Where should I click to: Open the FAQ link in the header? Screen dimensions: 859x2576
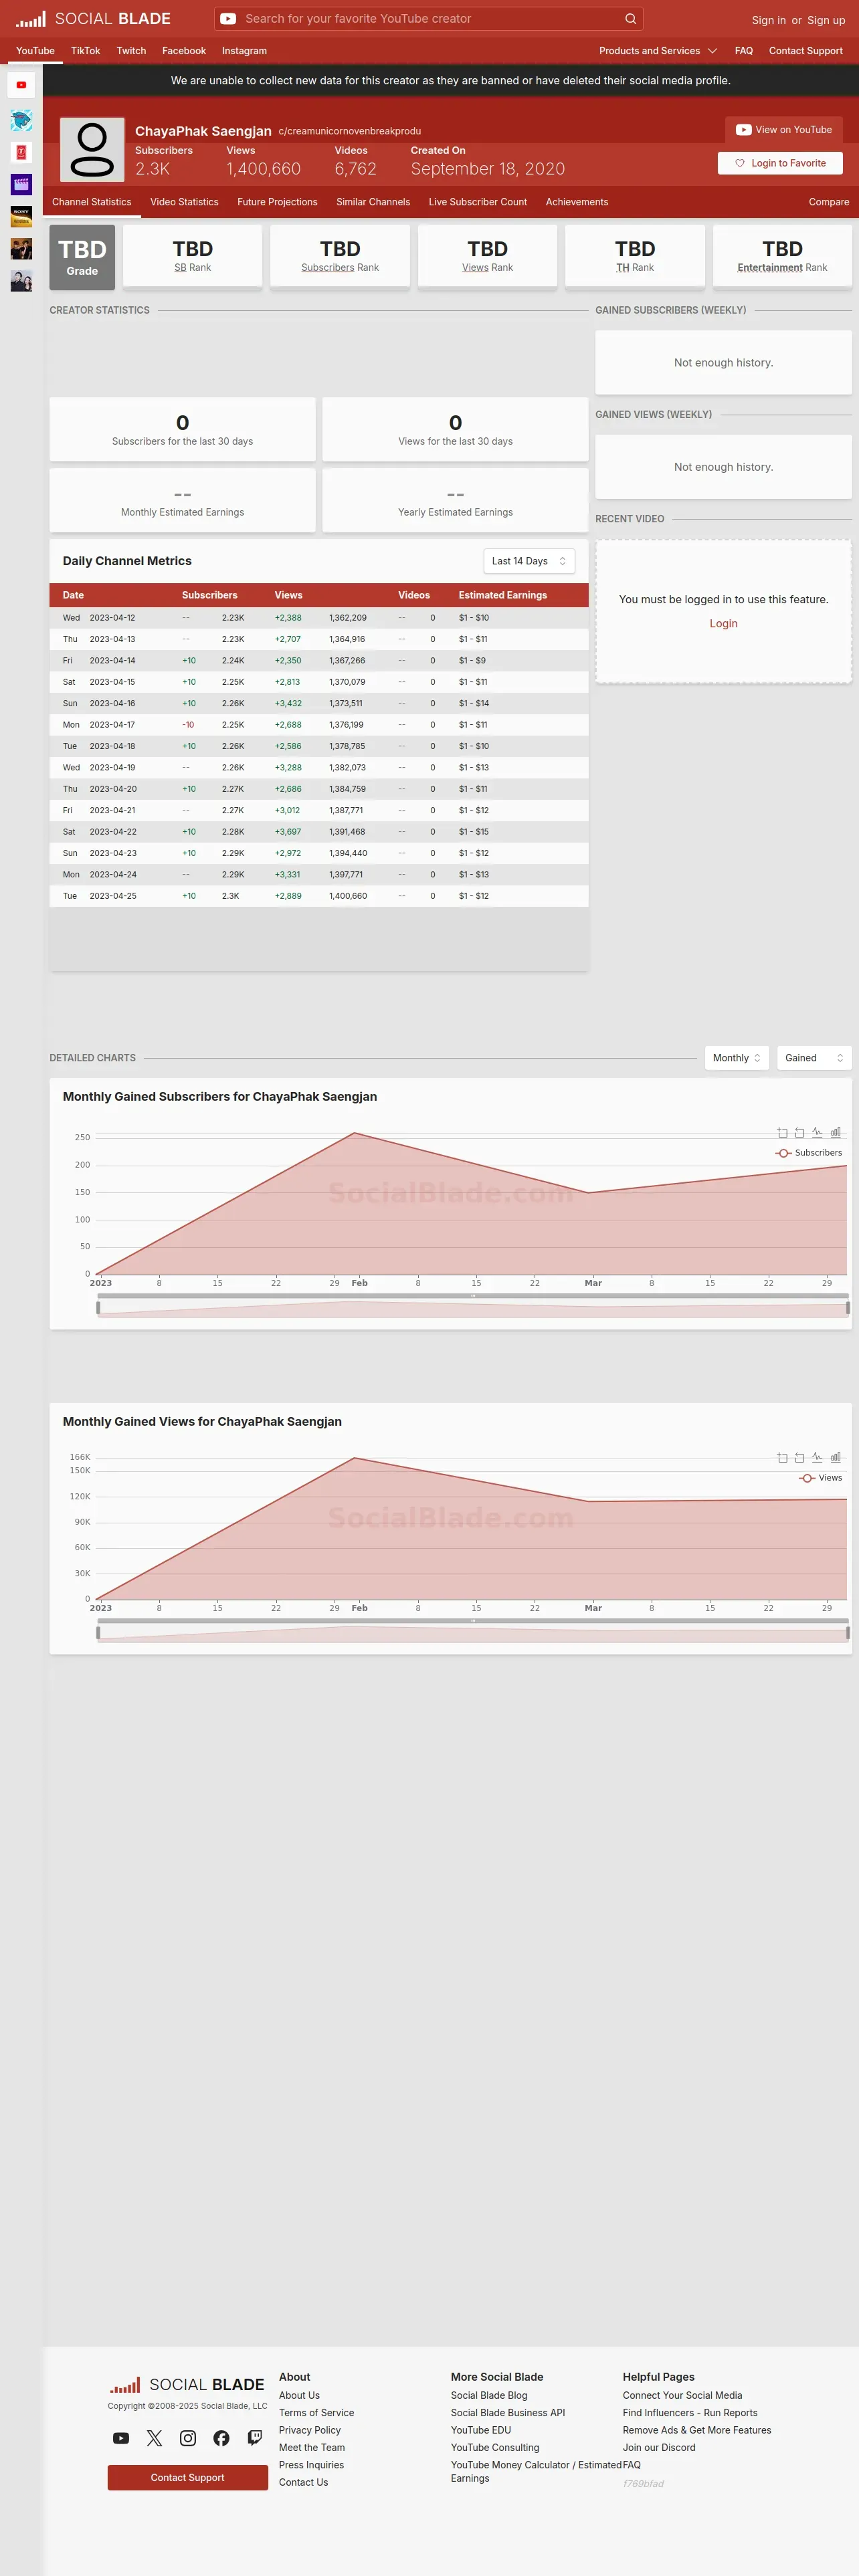744,51
